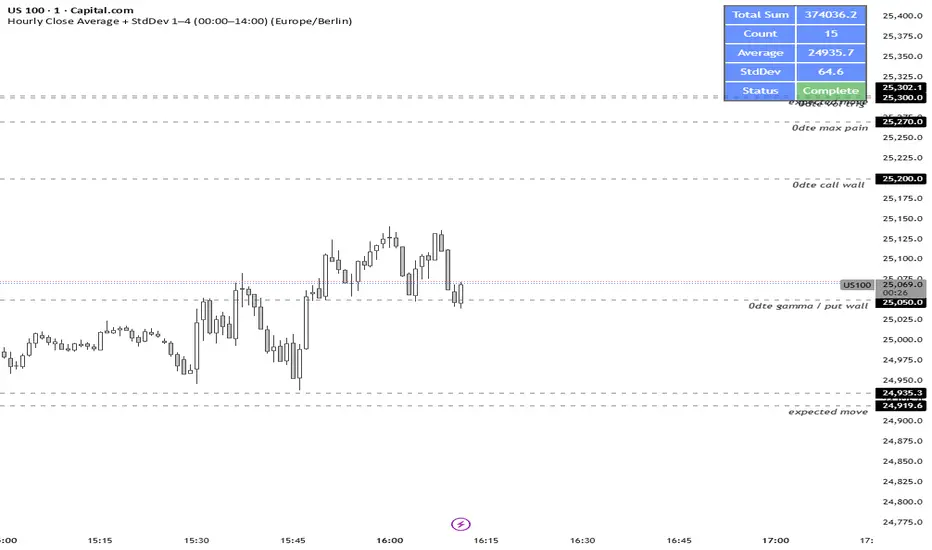Click the 15:30 time axis label
The width and height of the screenshot is (932, 550).
tap(197, 540)
